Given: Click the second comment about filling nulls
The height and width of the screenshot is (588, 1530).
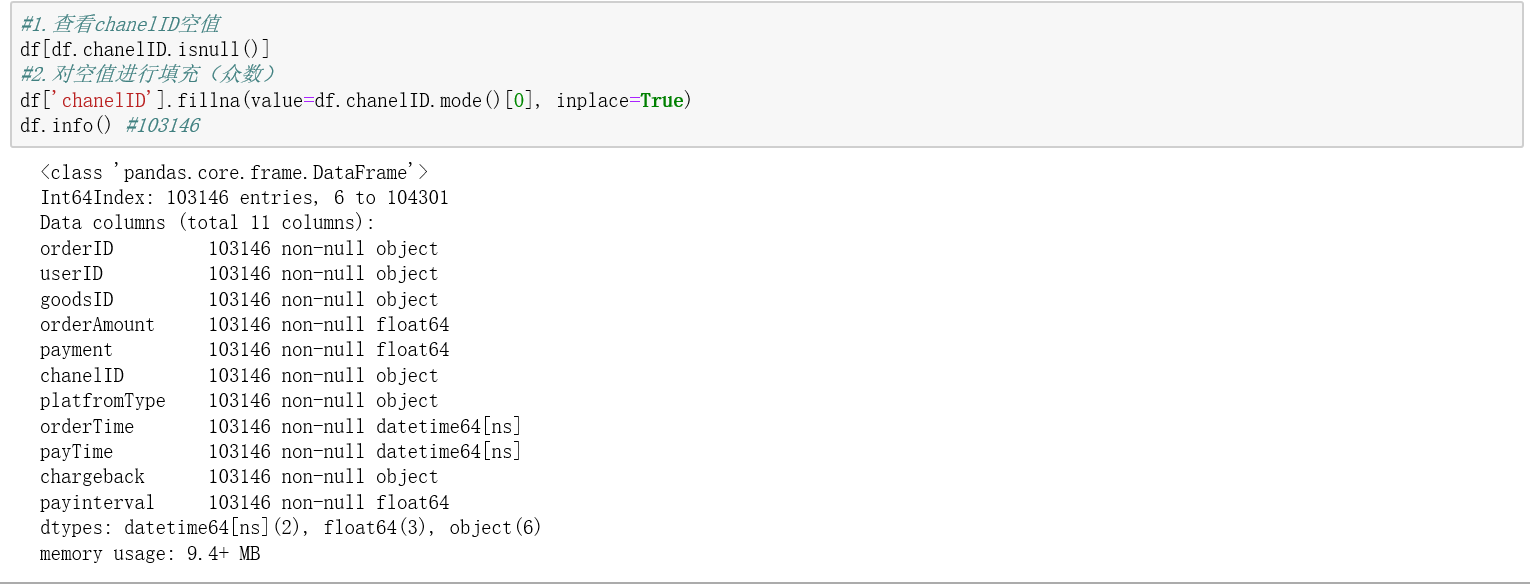Looking at the screenshot, I should click(x=149, y=75).
